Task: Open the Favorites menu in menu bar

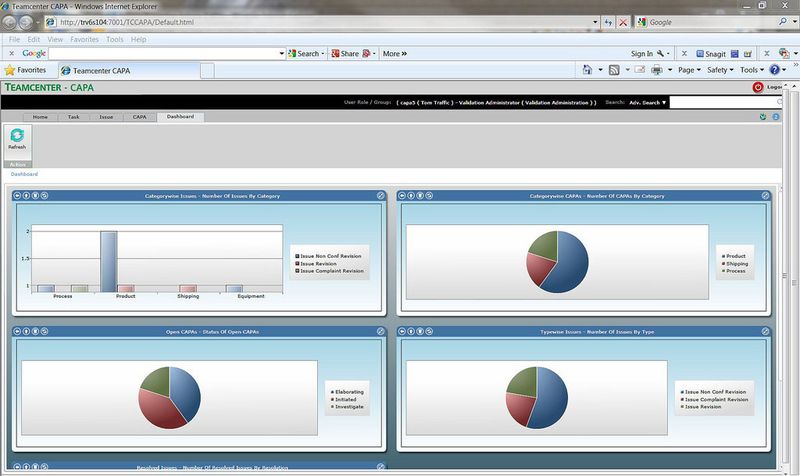Action: click(84, 39)
